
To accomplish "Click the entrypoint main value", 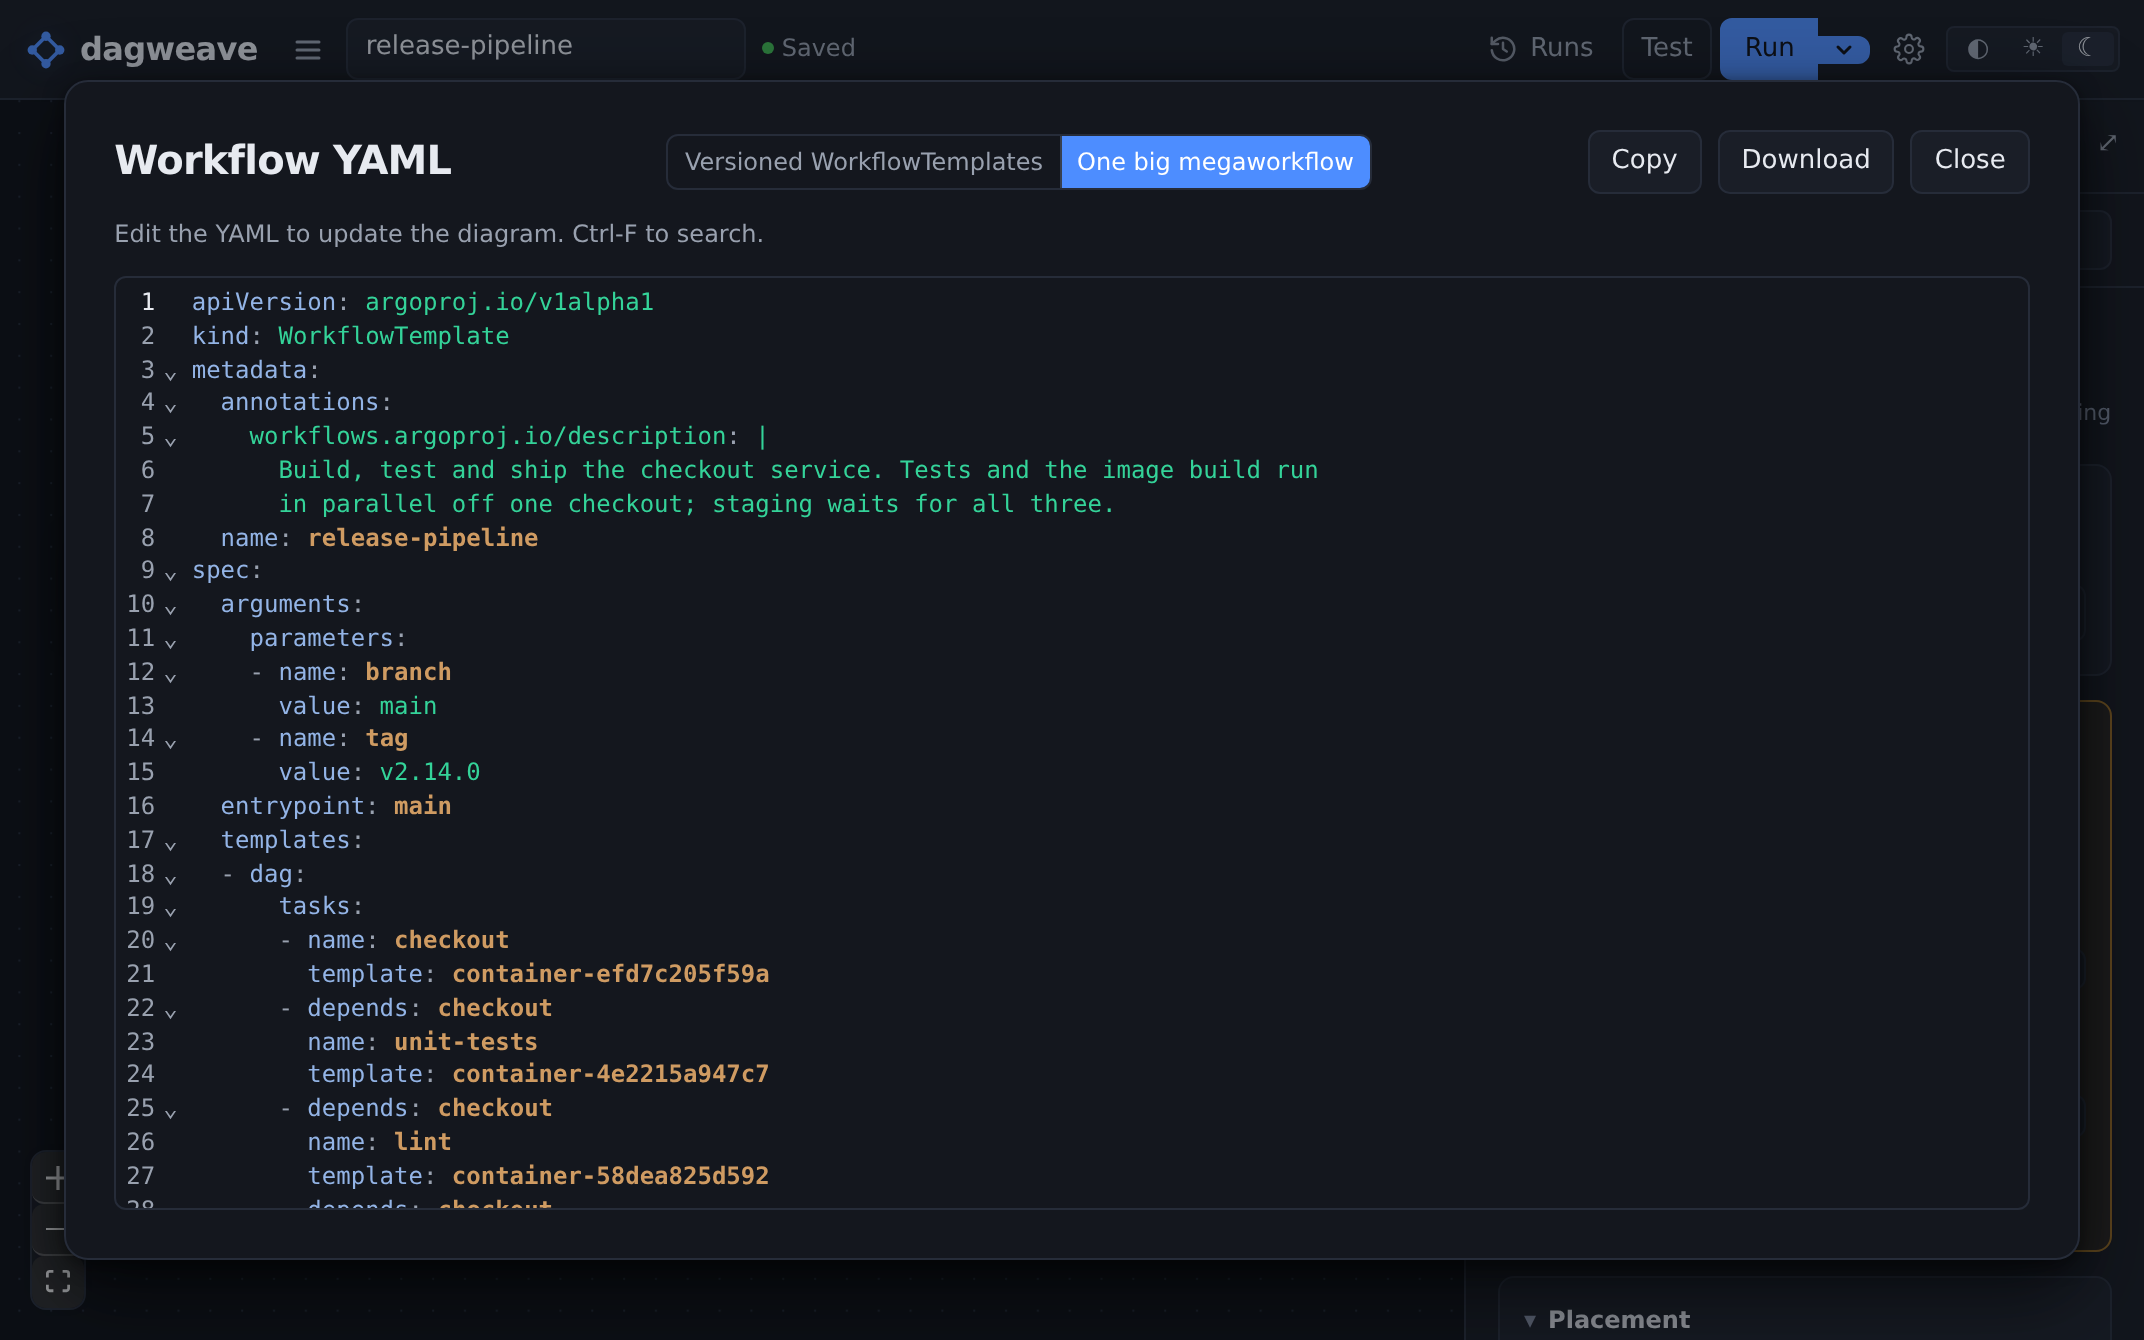I will point(422,806).
